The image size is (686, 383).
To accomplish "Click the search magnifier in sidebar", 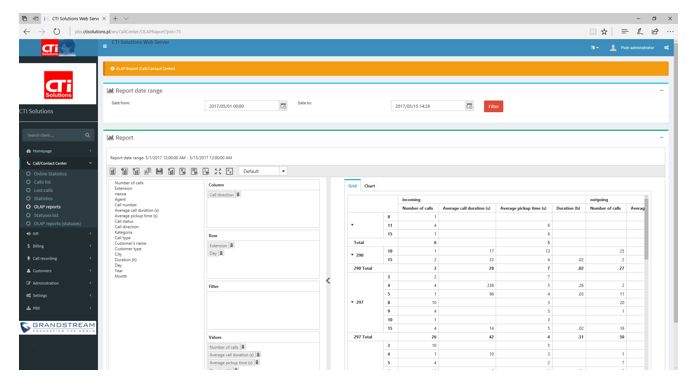I will (88, 135).
